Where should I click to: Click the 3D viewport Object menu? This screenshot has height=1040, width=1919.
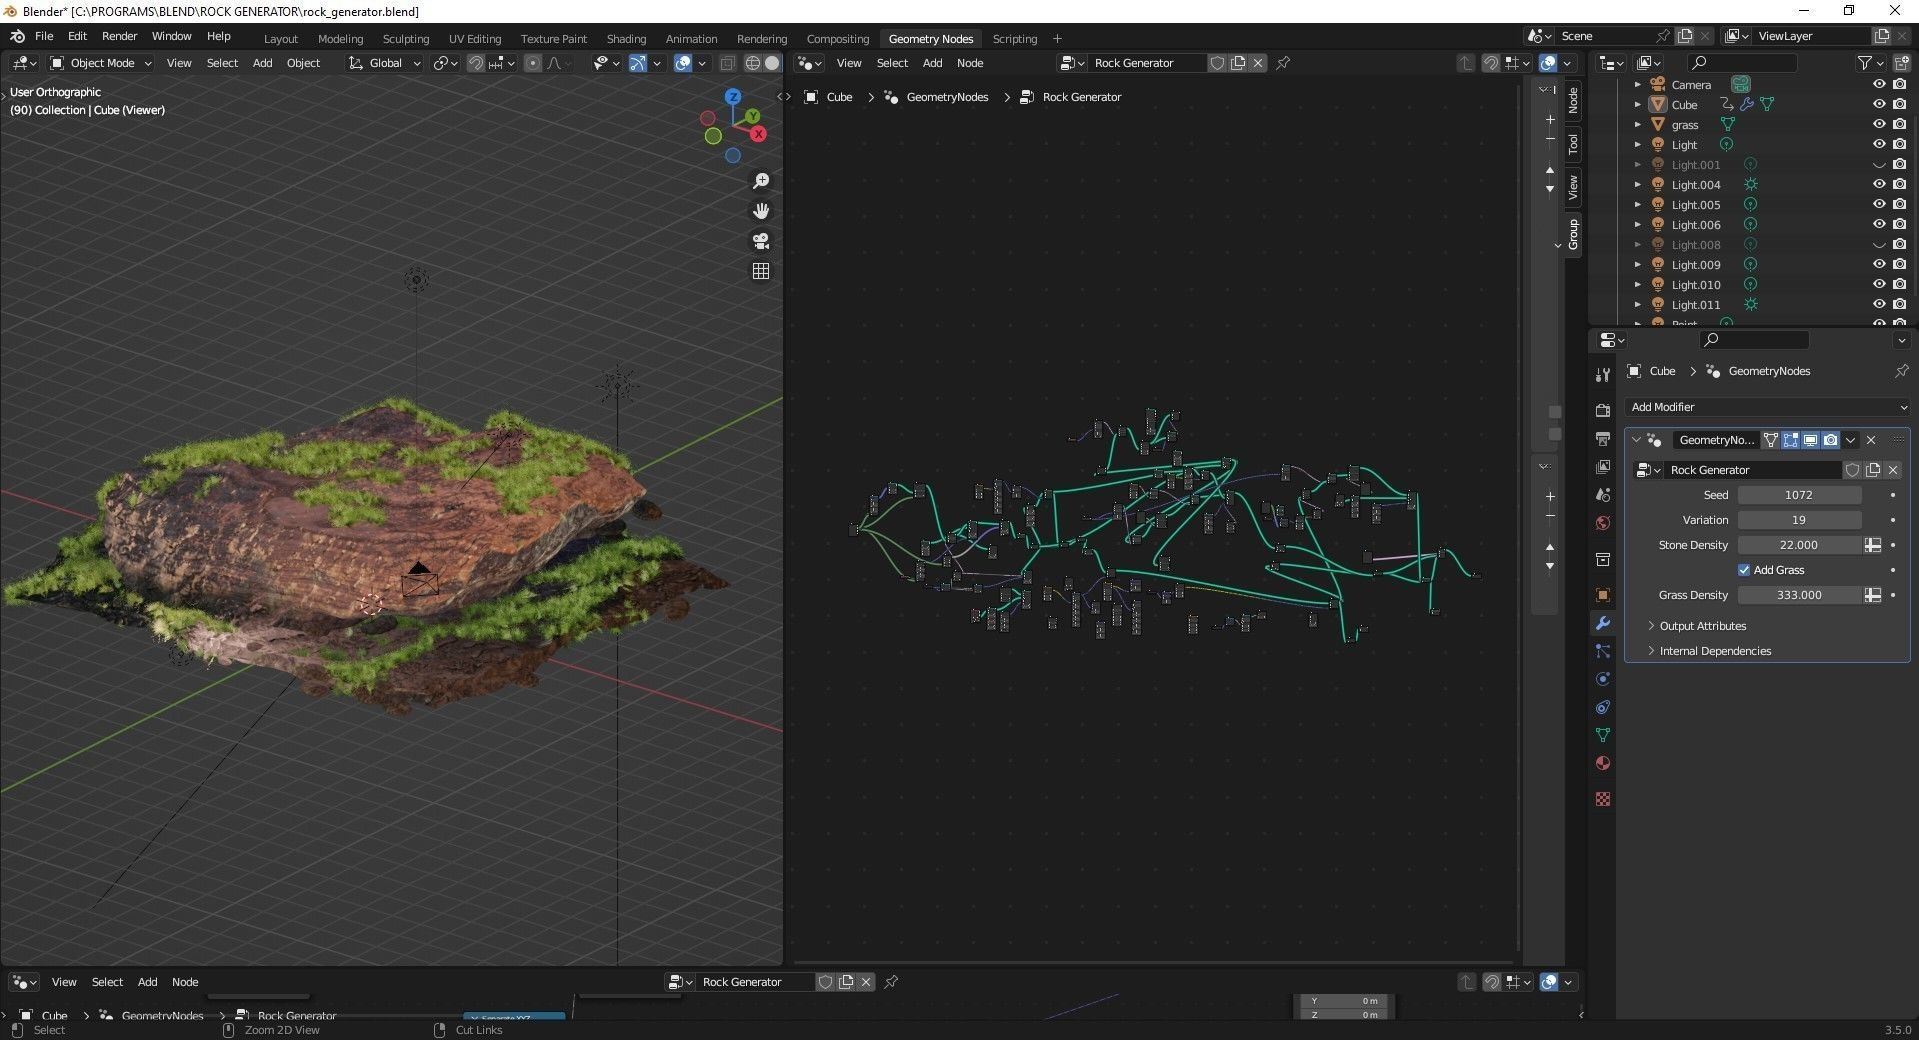303,63
